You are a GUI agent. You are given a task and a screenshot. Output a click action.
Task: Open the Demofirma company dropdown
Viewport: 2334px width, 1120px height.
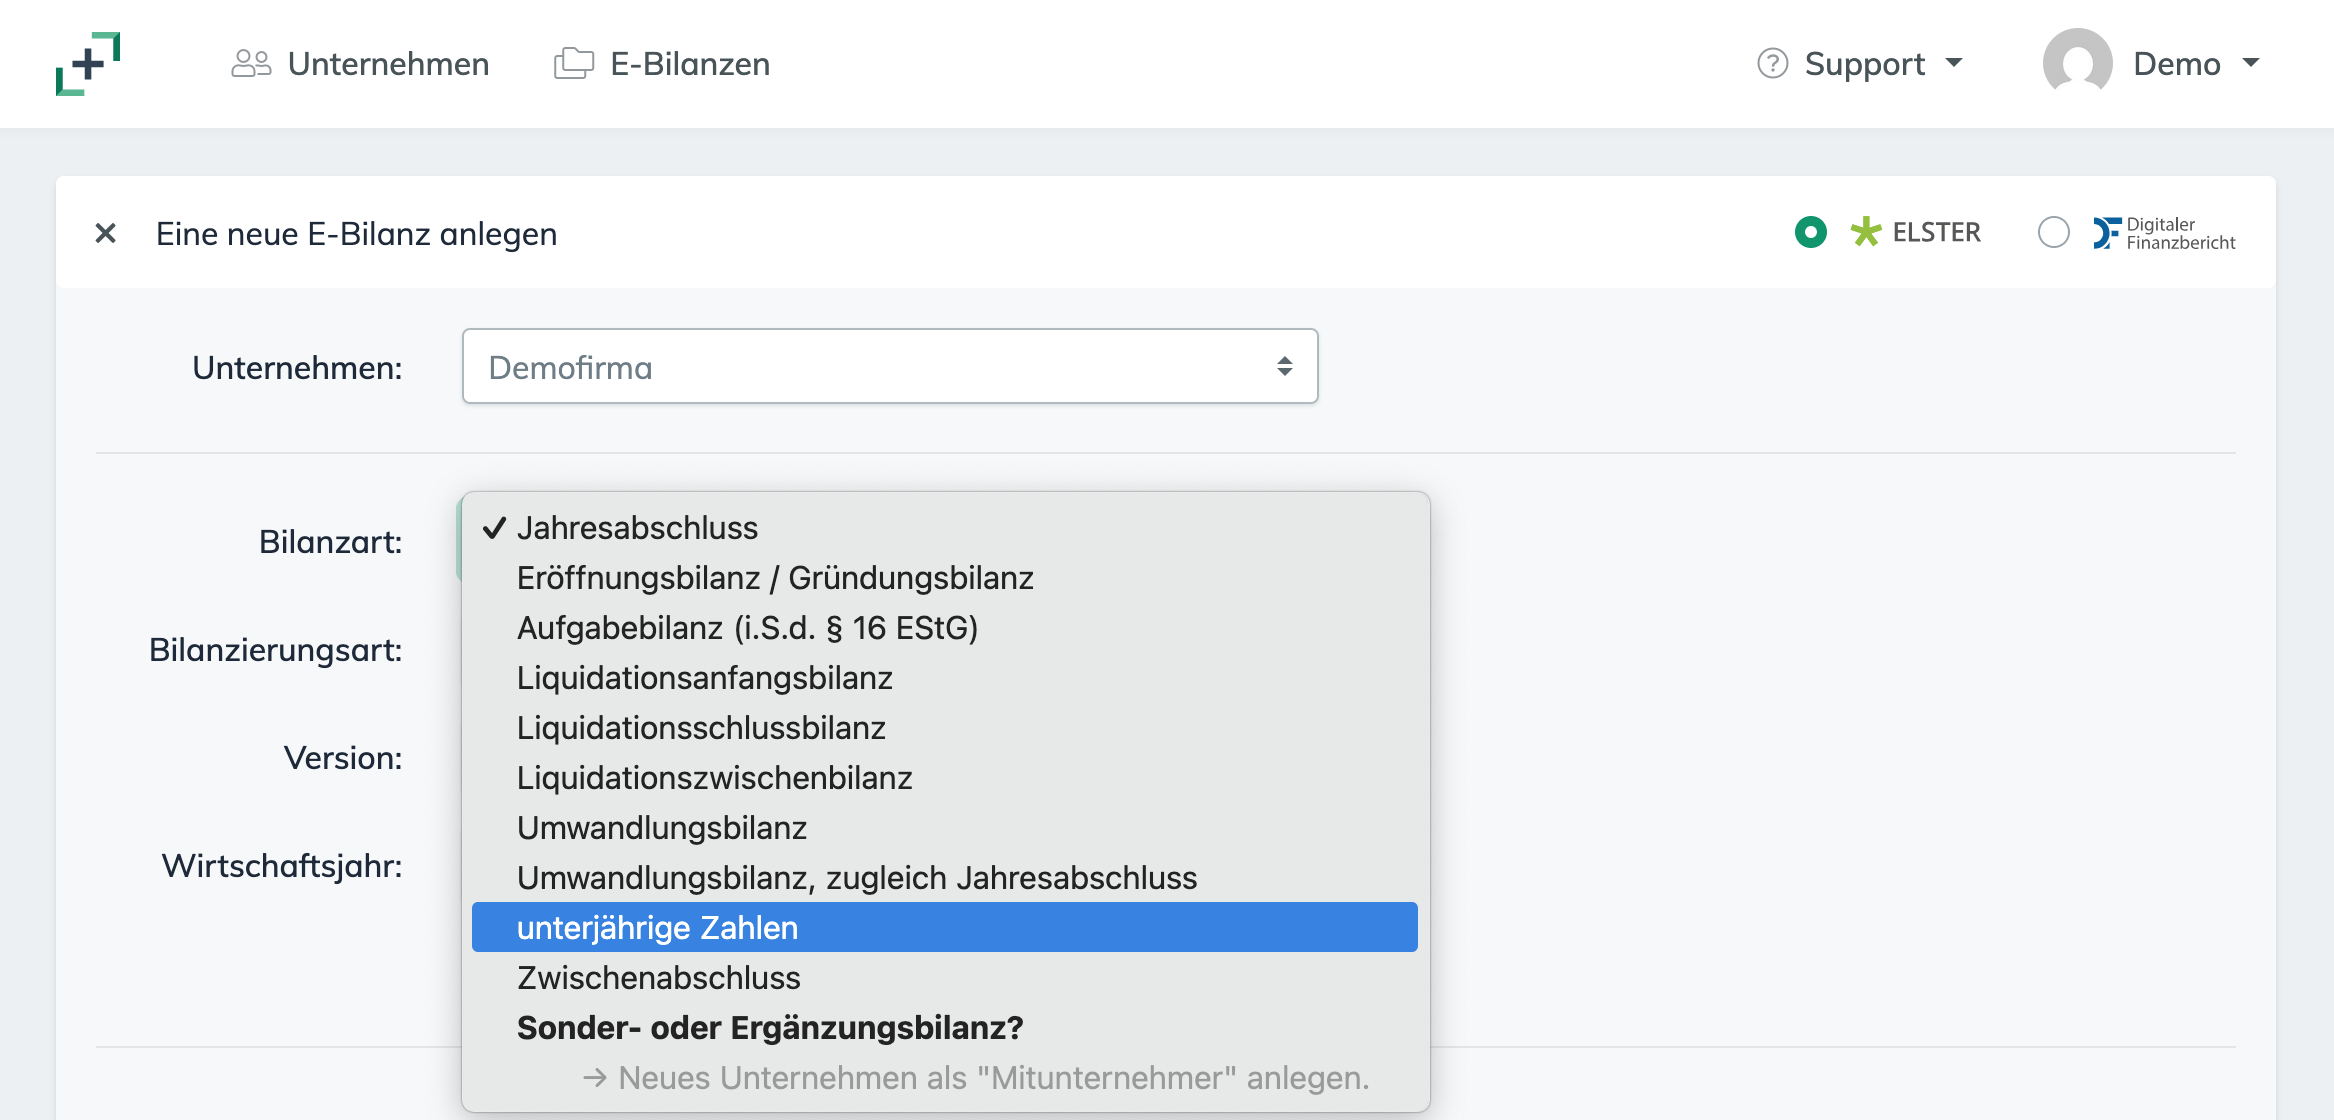coord(890,366)
